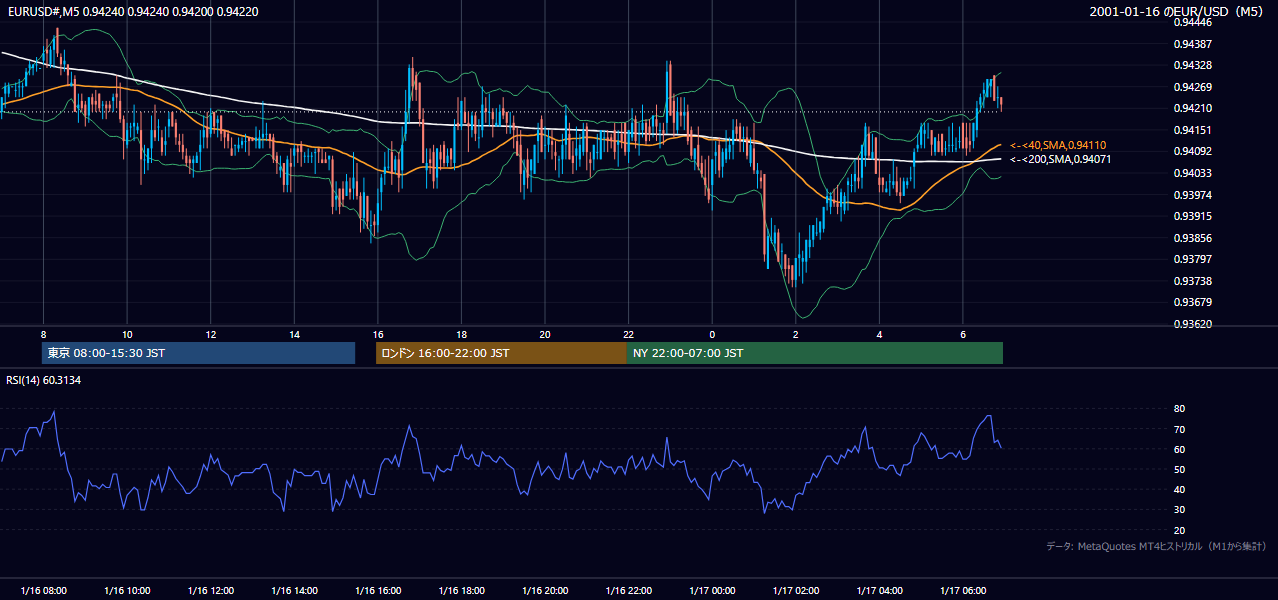The height and width of the screenshot is (600, 1278).
Task: Click RSI scale level 80
Action: [1179, 409]
